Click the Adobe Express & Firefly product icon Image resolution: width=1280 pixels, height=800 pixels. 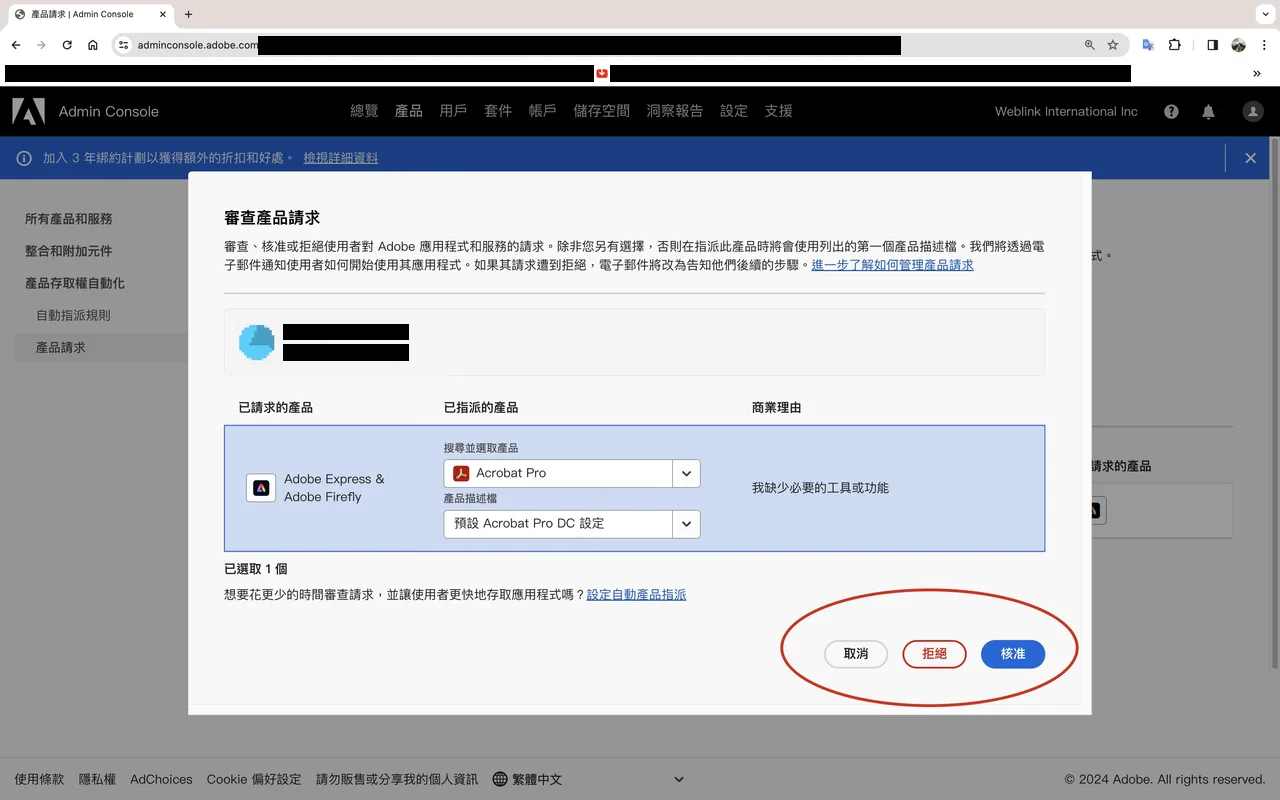261,488
